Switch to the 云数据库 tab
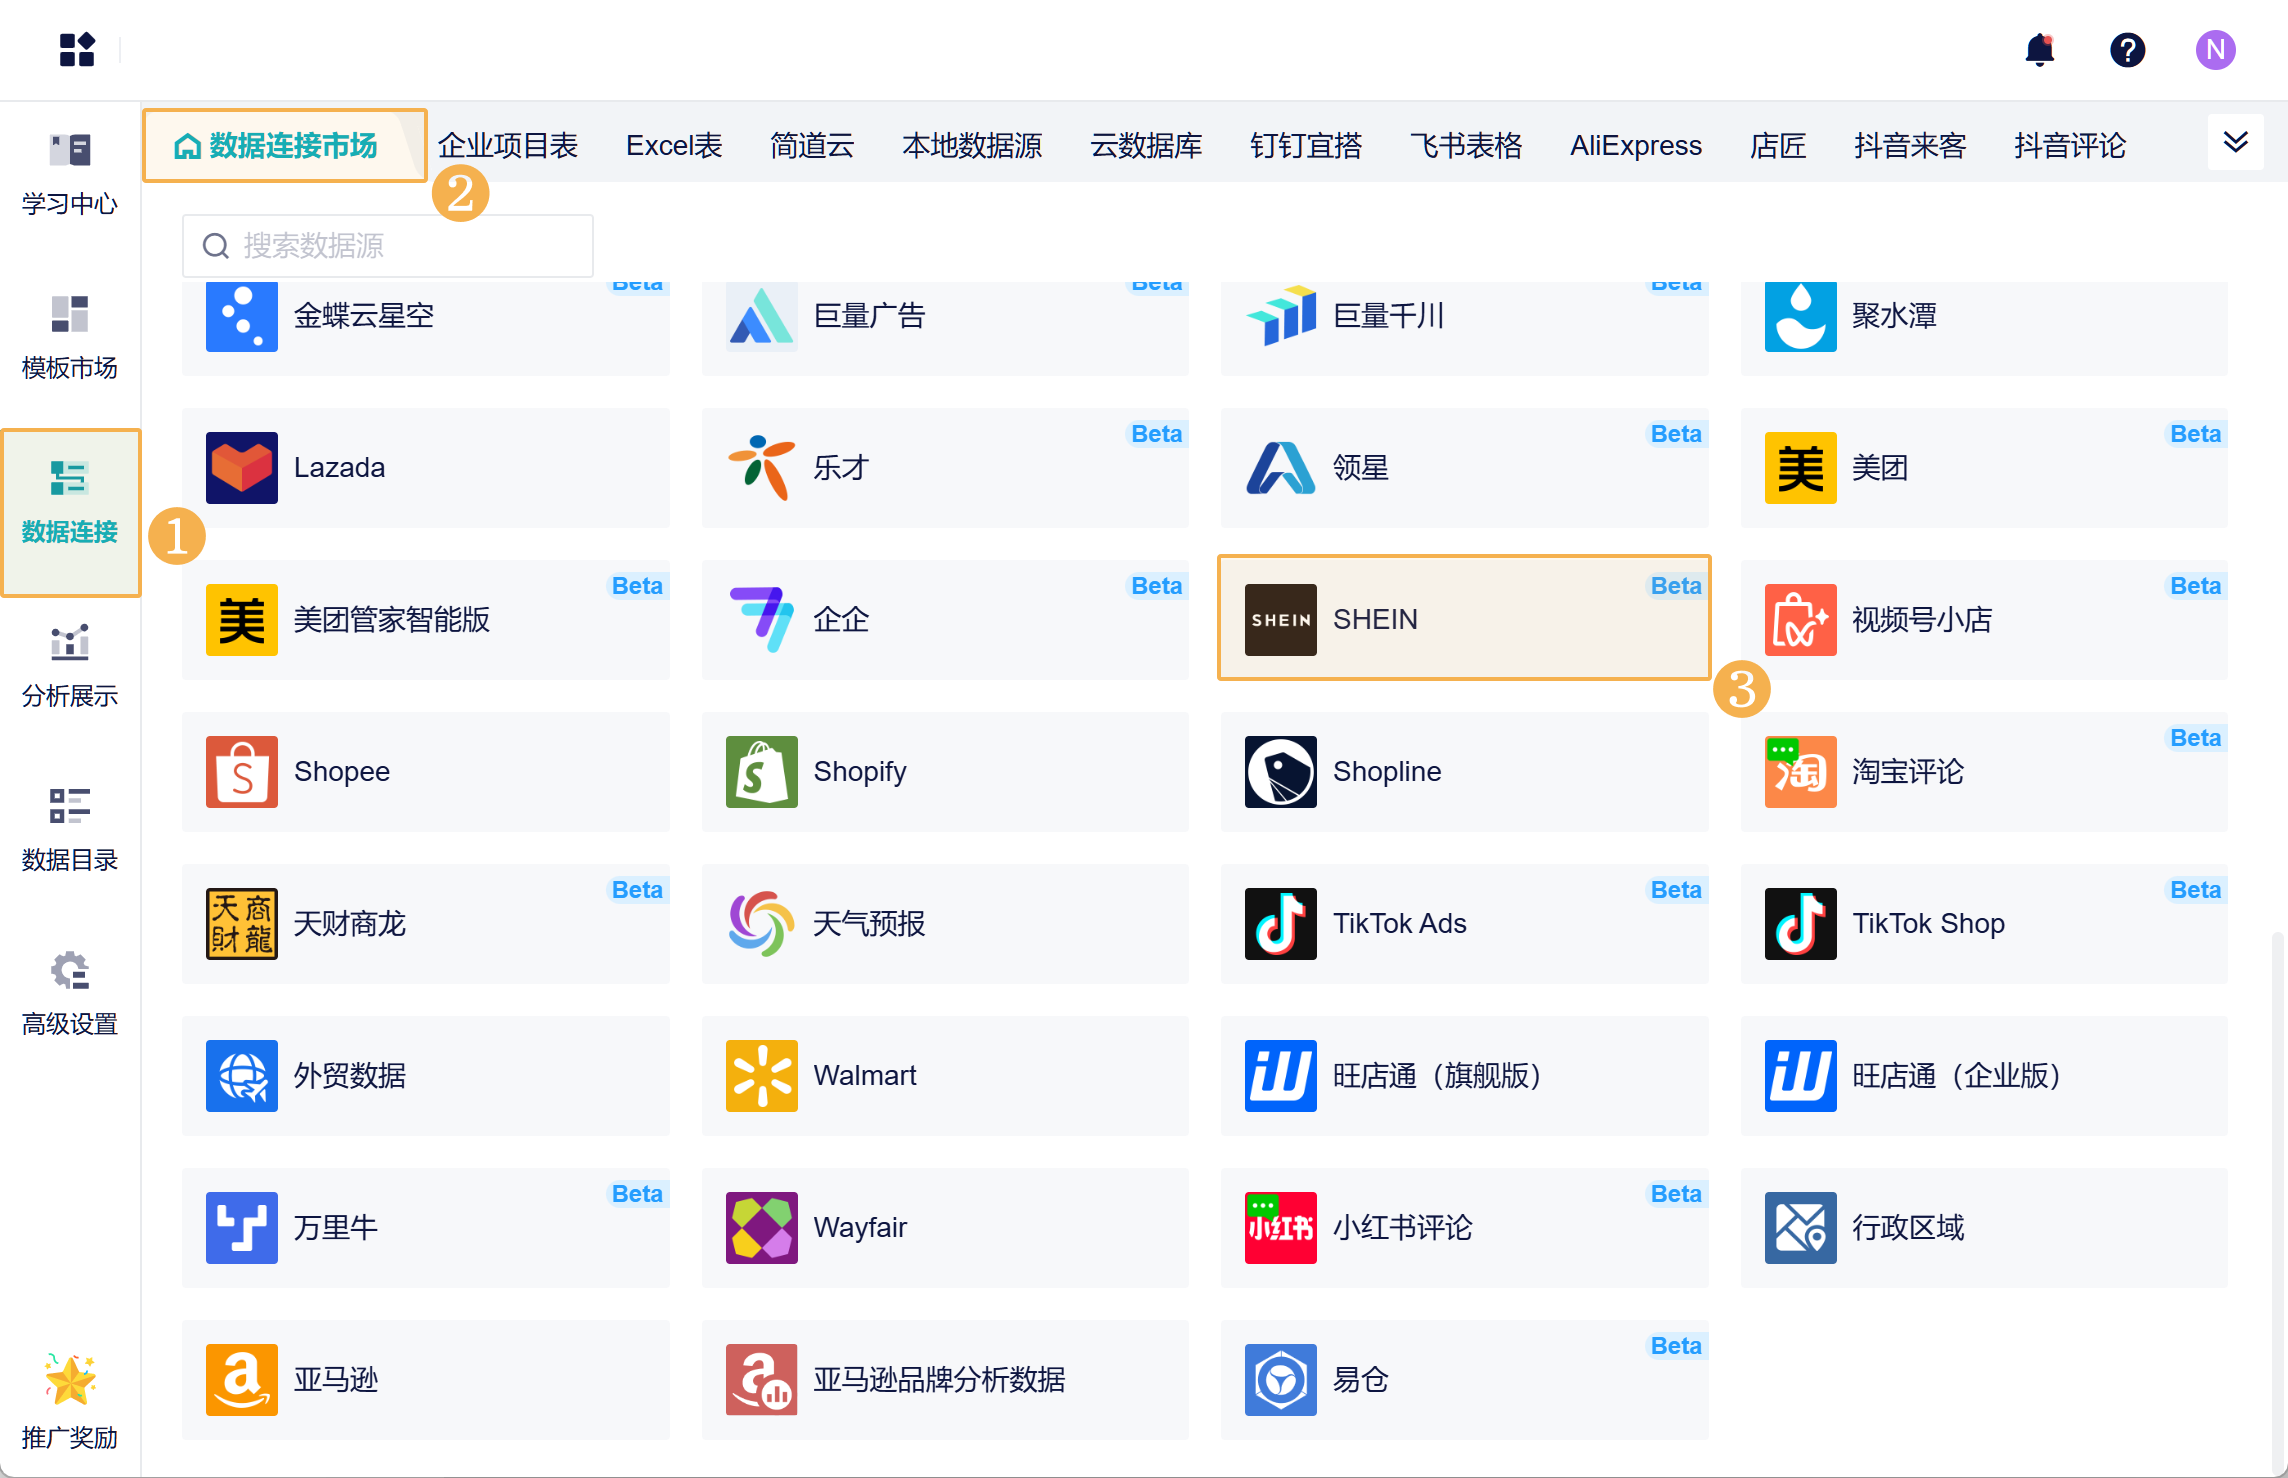Viewport: 2288px width, 1478px height. click(x=1146, y=146)
